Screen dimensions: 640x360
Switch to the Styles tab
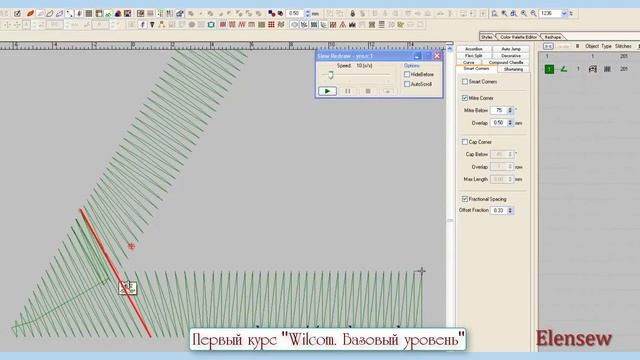coord(487,37)
